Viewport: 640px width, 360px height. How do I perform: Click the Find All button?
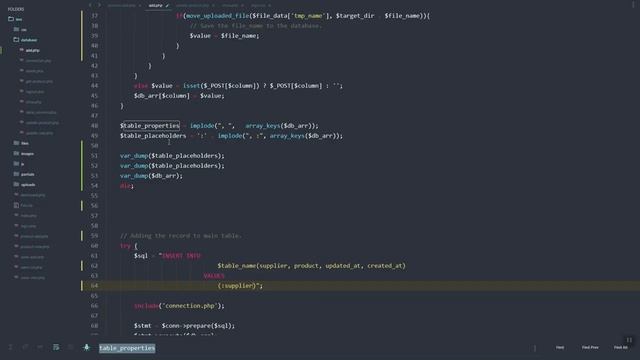coord(620,347)
